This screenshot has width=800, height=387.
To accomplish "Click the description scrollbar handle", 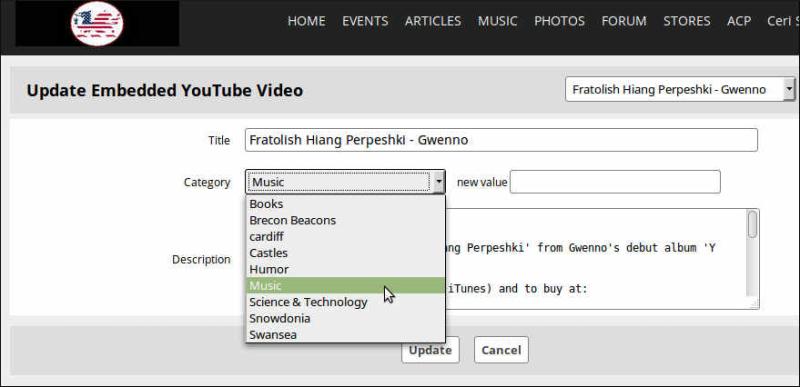I will coord(752,224).
